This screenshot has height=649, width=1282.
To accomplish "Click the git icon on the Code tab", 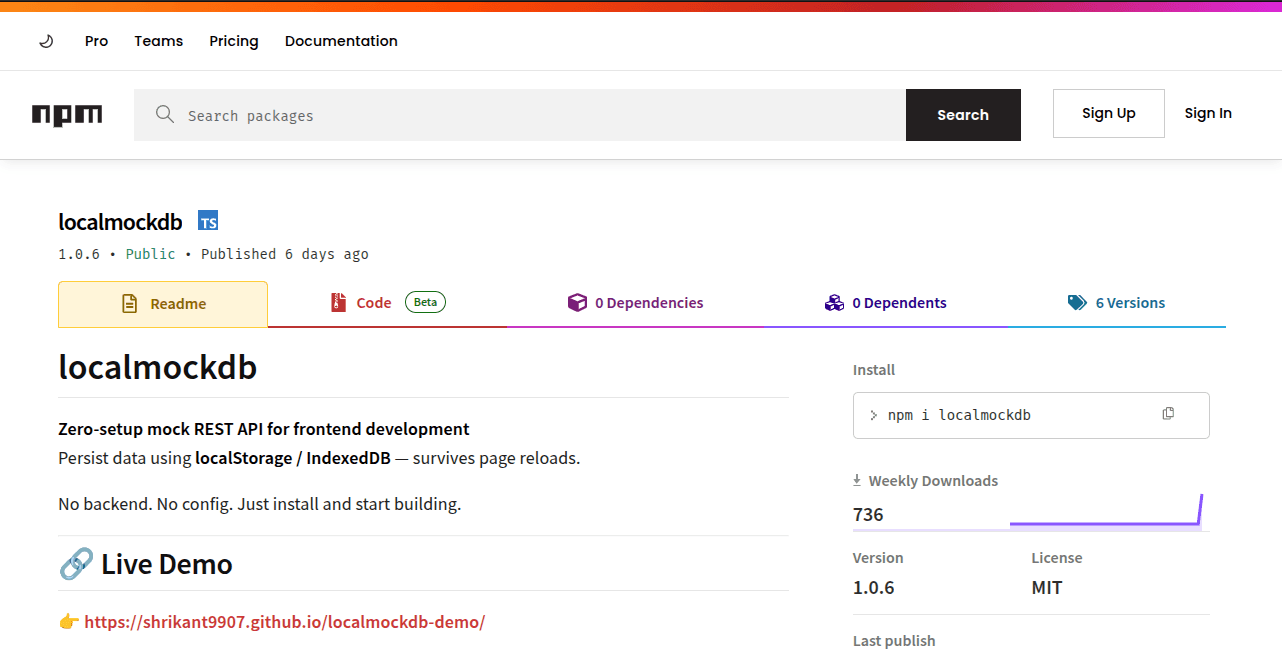I will [x=338, y=302].
